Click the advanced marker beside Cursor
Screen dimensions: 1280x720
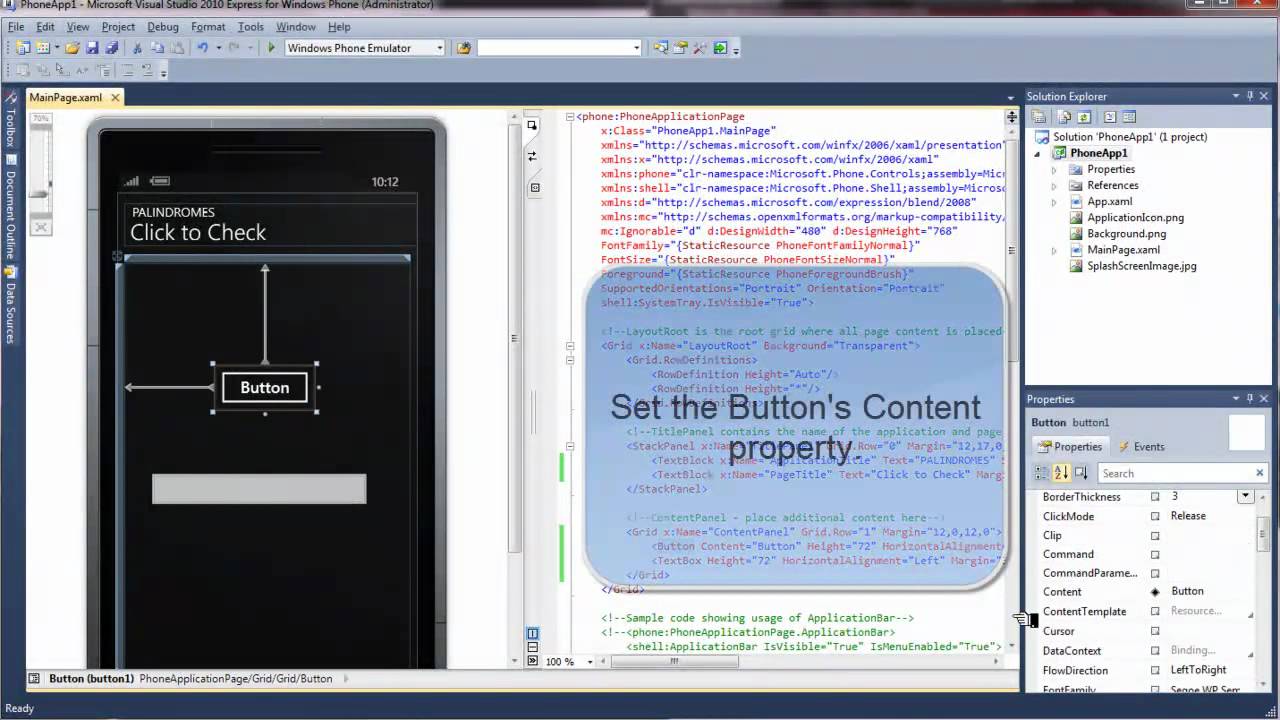(1155, 631)
